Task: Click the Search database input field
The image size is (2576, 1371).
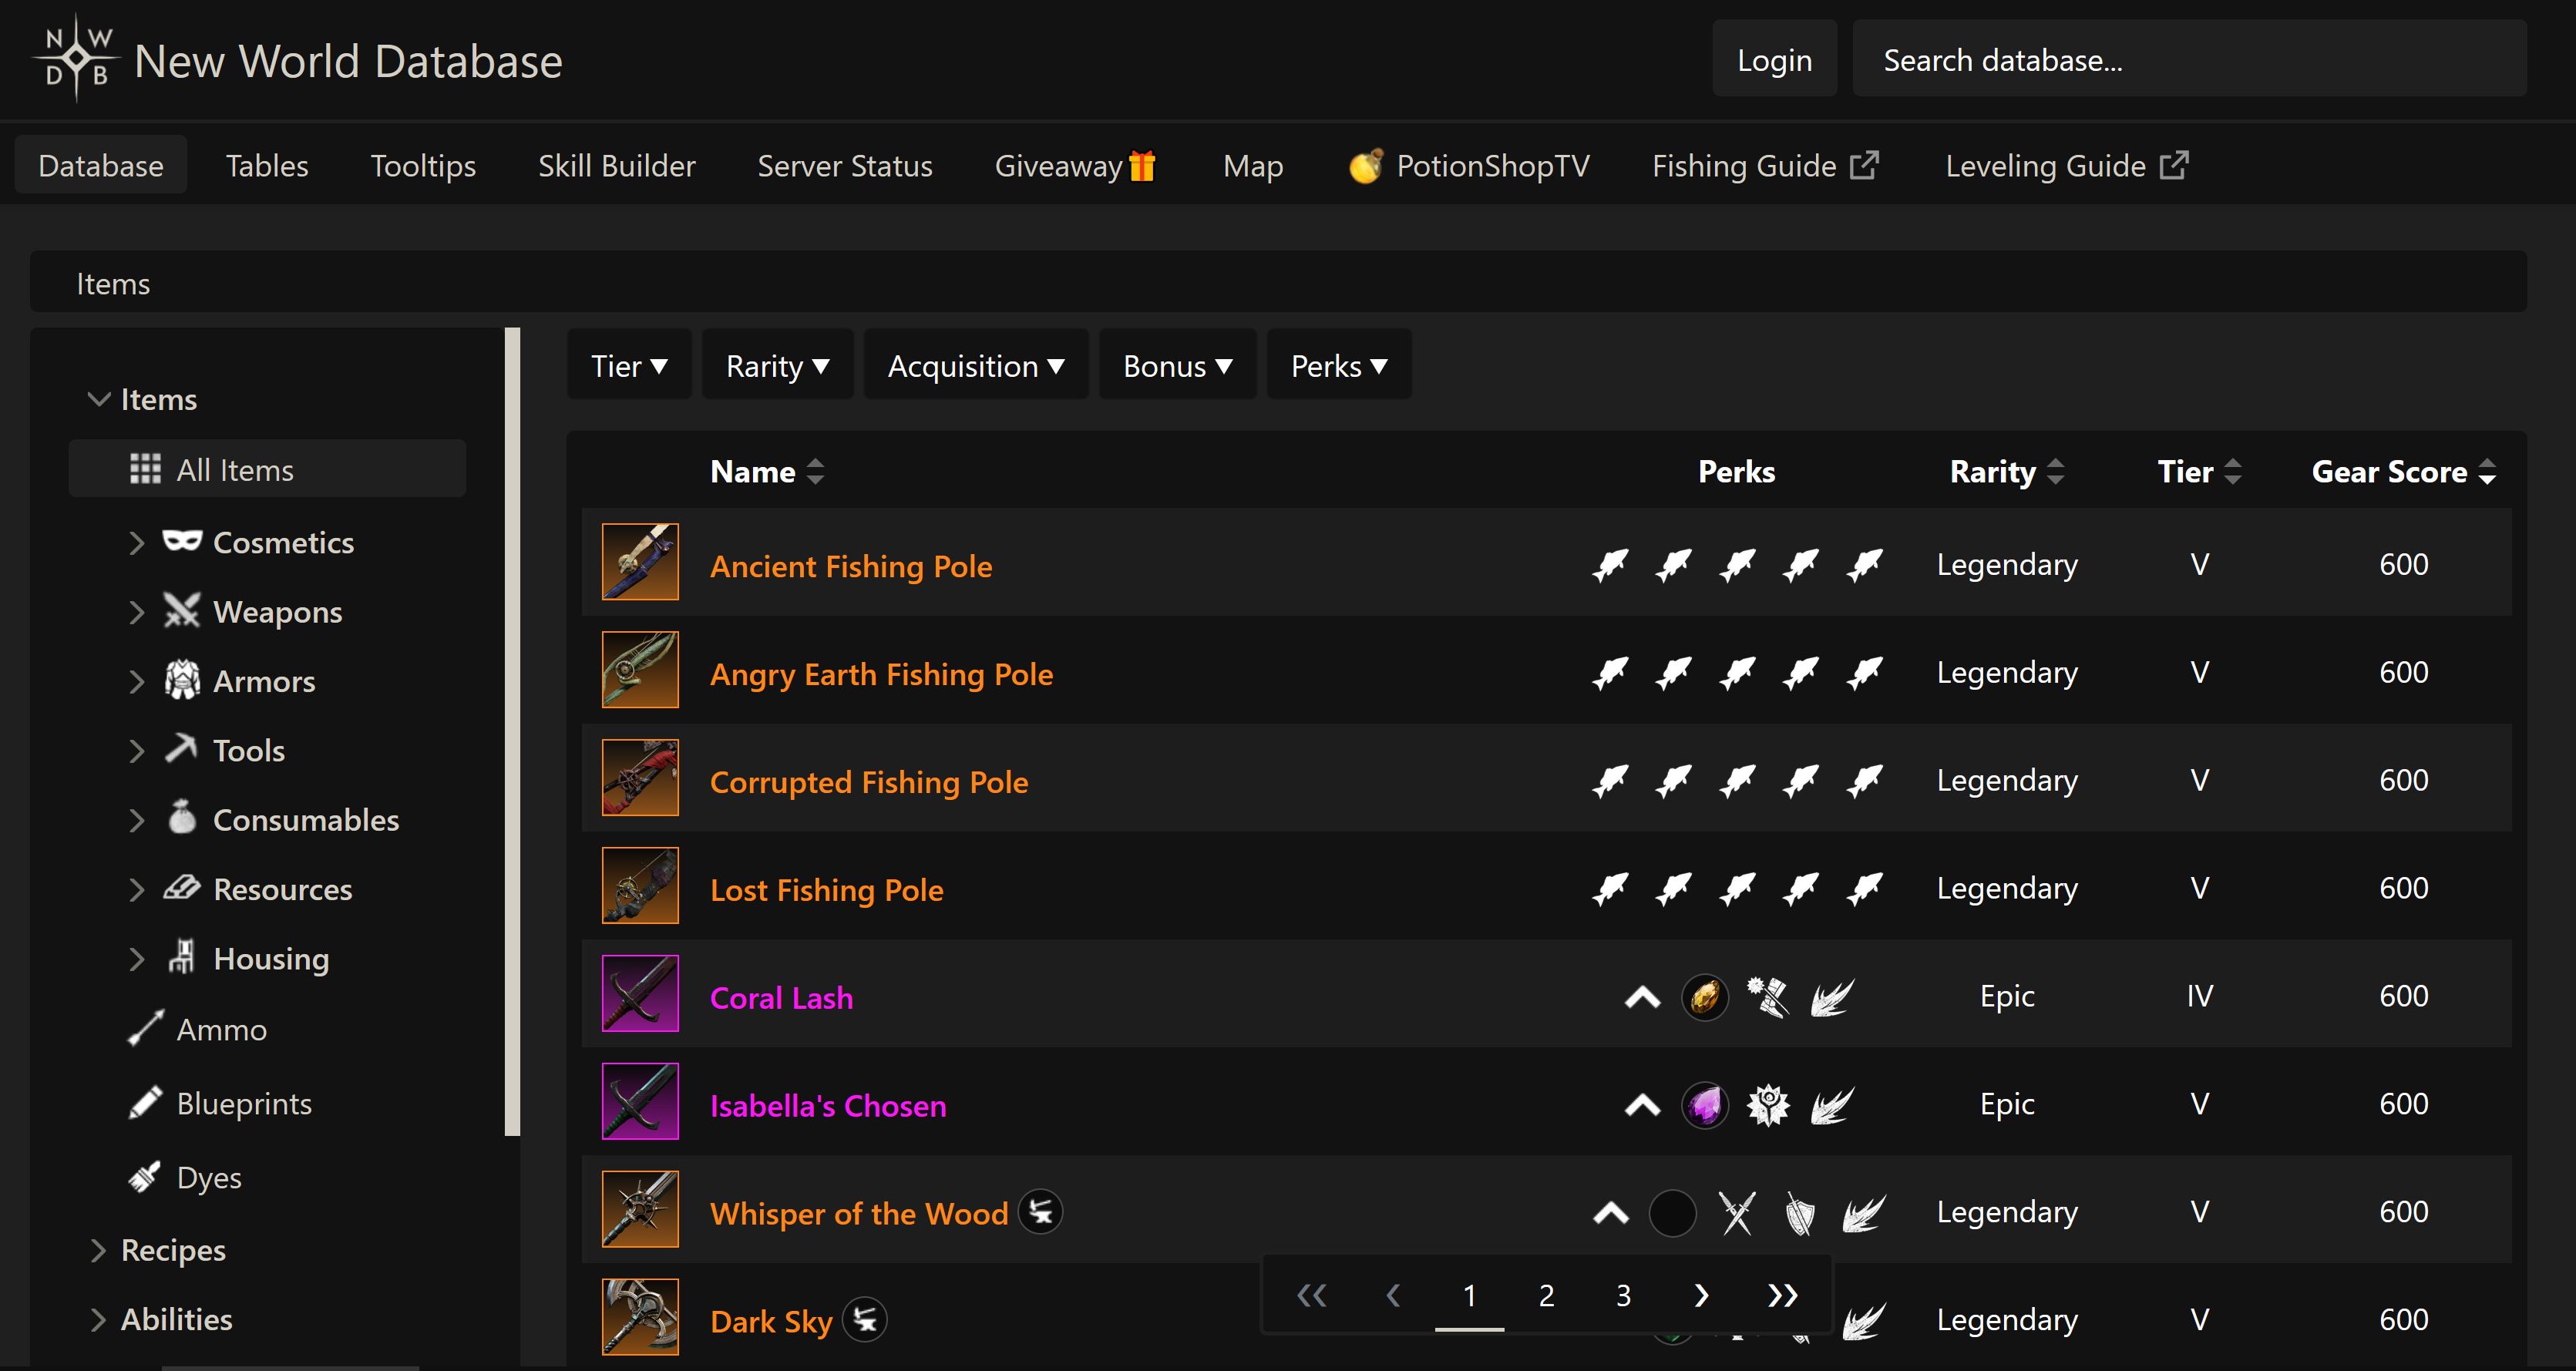Action: tap(2188, 60)
